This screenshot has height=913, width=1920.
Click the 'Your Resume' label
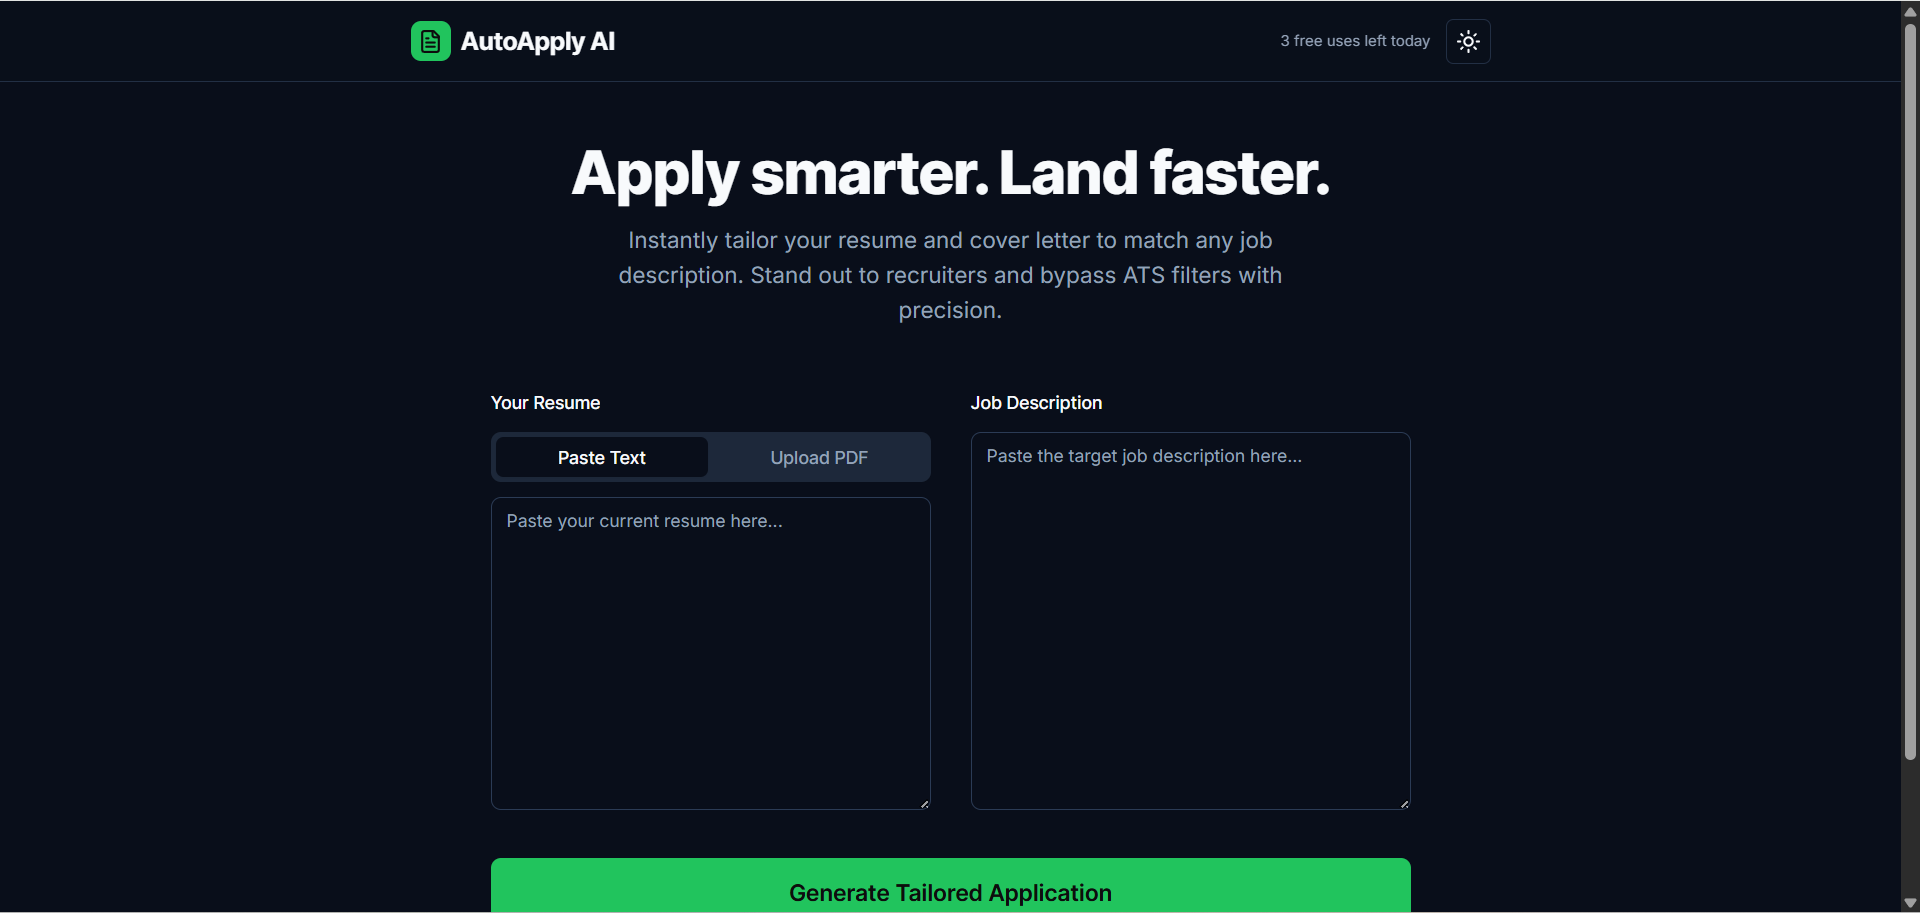click(546, 403)
